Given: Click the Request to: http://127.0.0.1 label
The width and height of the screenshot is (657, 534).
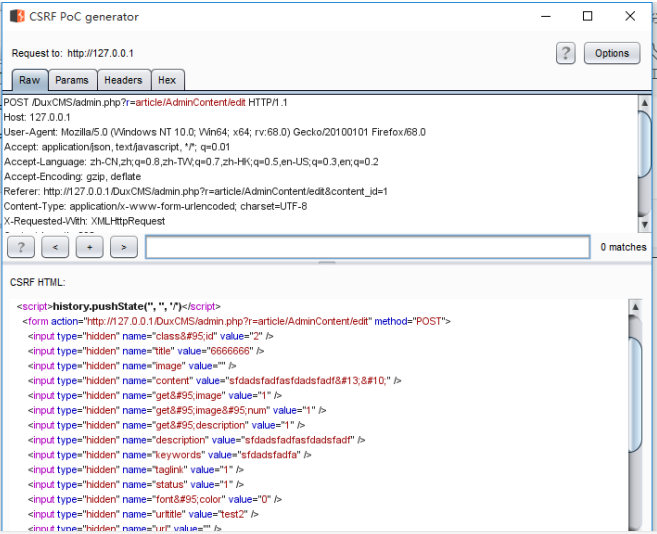Looking at the screenshot, I should tap(72, 53).
